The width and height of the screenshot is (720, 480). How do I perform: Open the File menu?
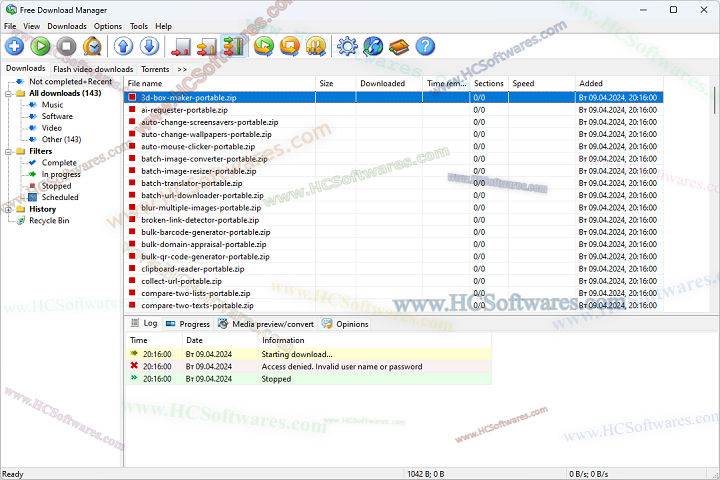click(10, 26)
